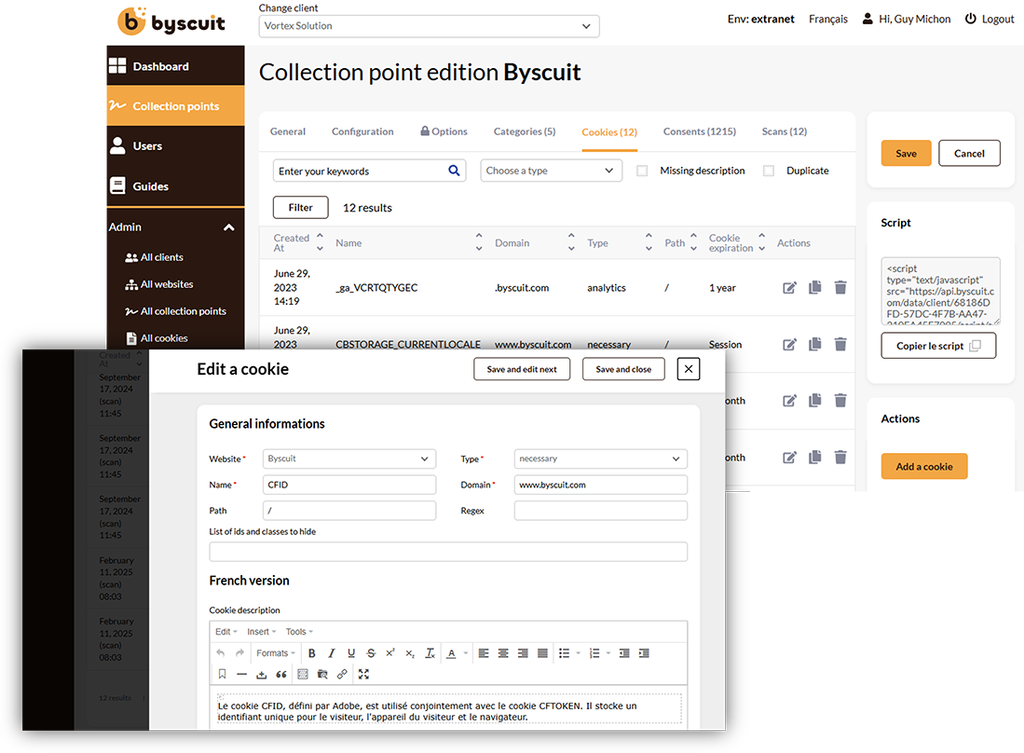Open the Scans (12) tab
The width and height of the screenshot is (1024, 753).
tap(784, 131)
